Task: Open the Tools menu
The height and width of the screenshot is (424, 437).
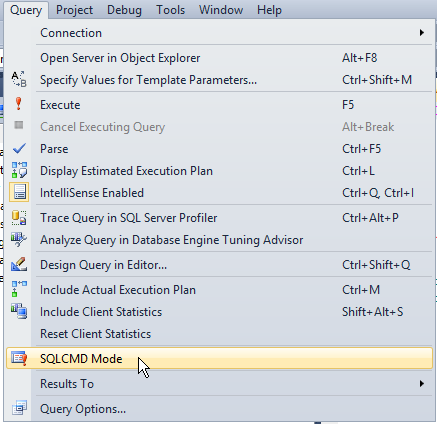Action: click(x=170, y=10)
